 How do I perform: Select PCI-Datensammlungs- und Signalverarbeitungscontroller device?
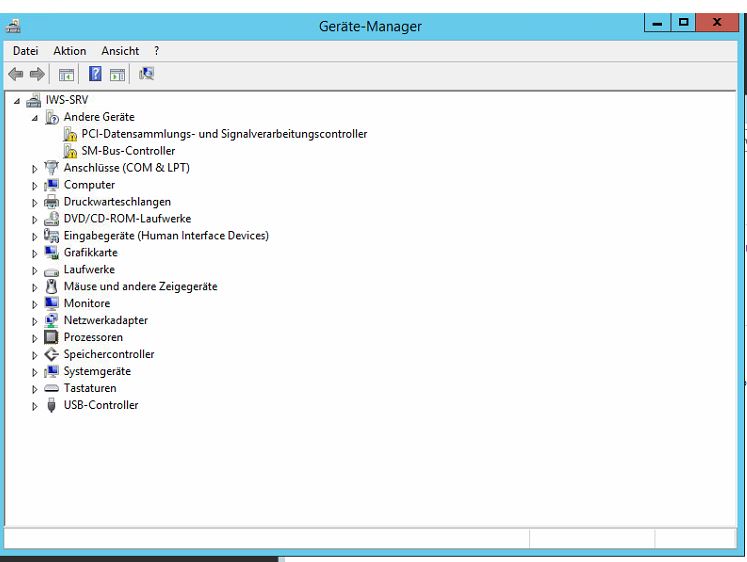(224, 134)
